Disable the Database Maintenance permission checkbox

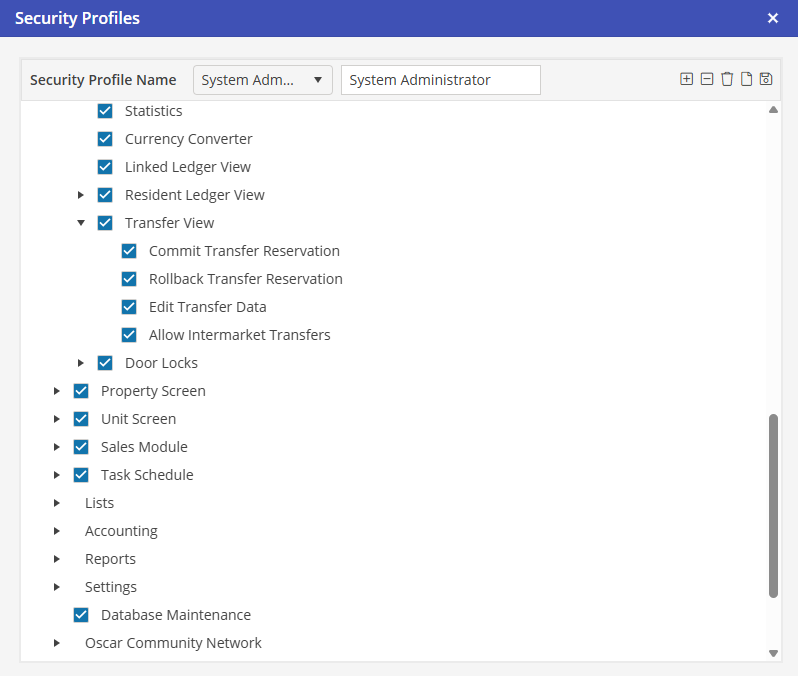pyautogui.click(x=81, y=615)
